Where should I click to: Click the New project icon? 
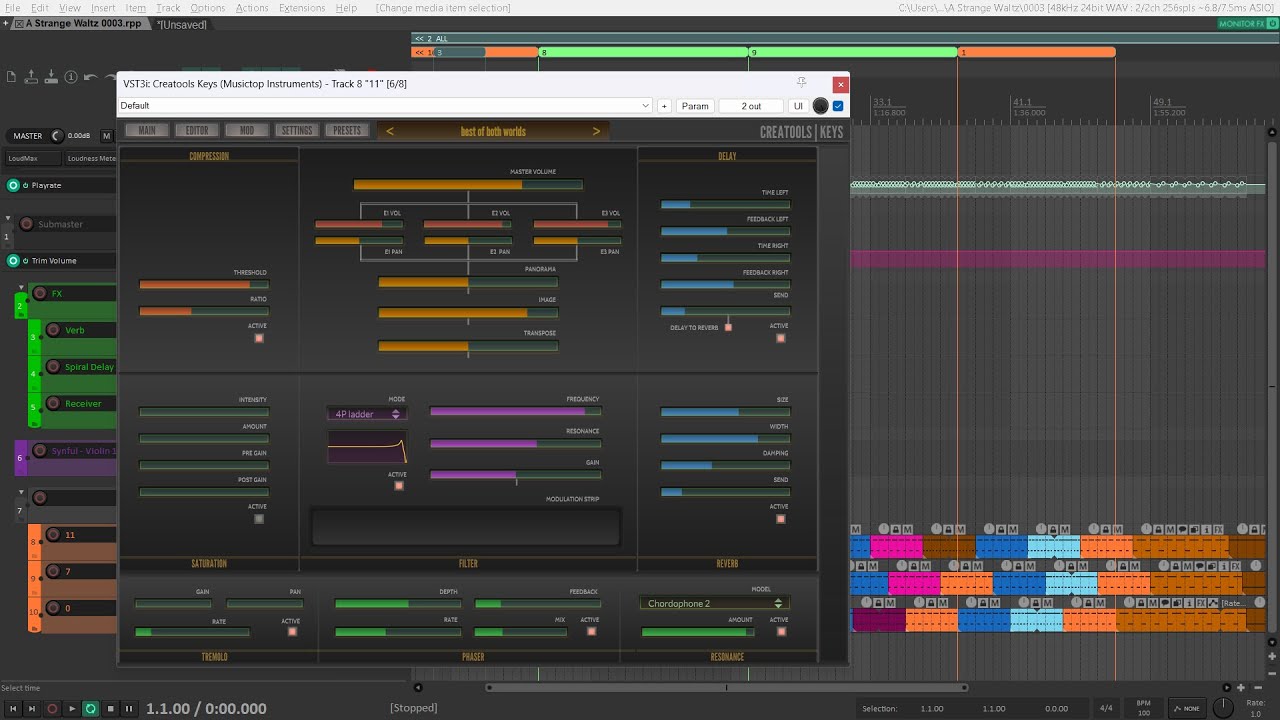click(x=11, y=77)
